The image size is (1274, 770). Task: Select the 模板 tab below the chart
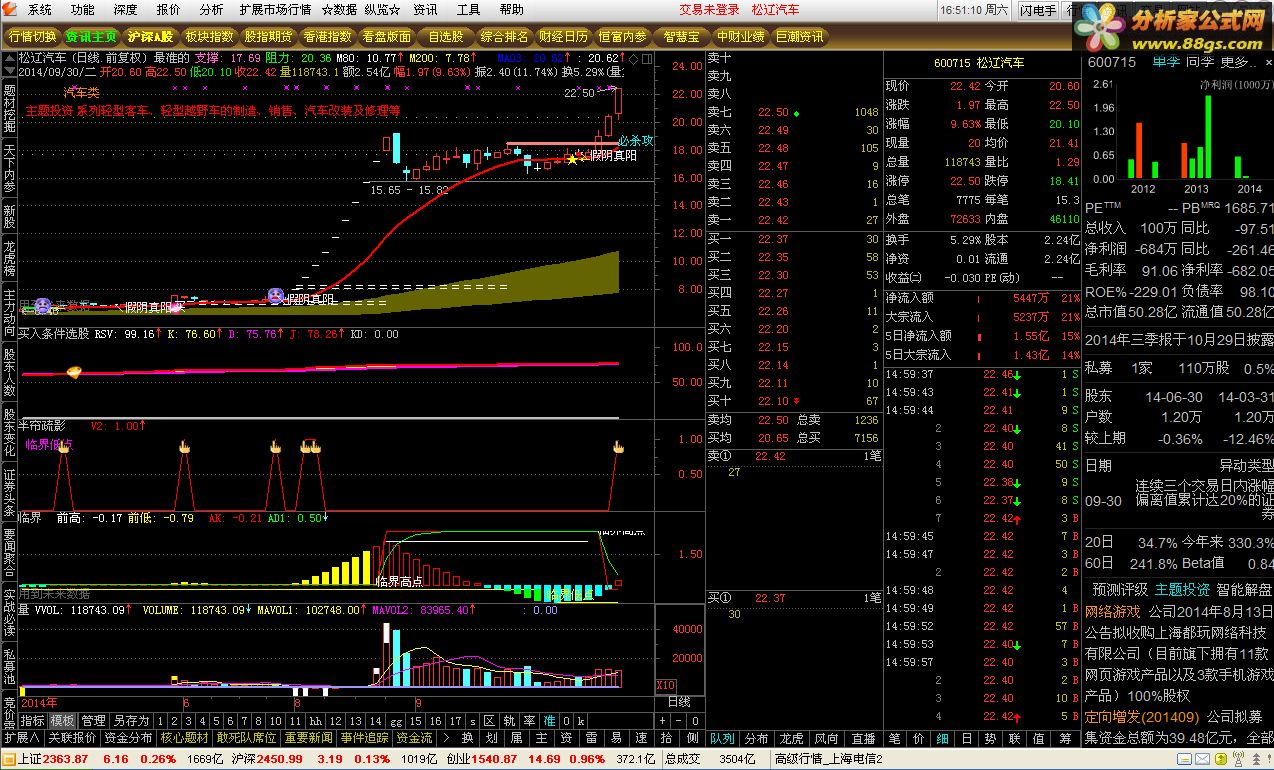(x=62, y=720)
